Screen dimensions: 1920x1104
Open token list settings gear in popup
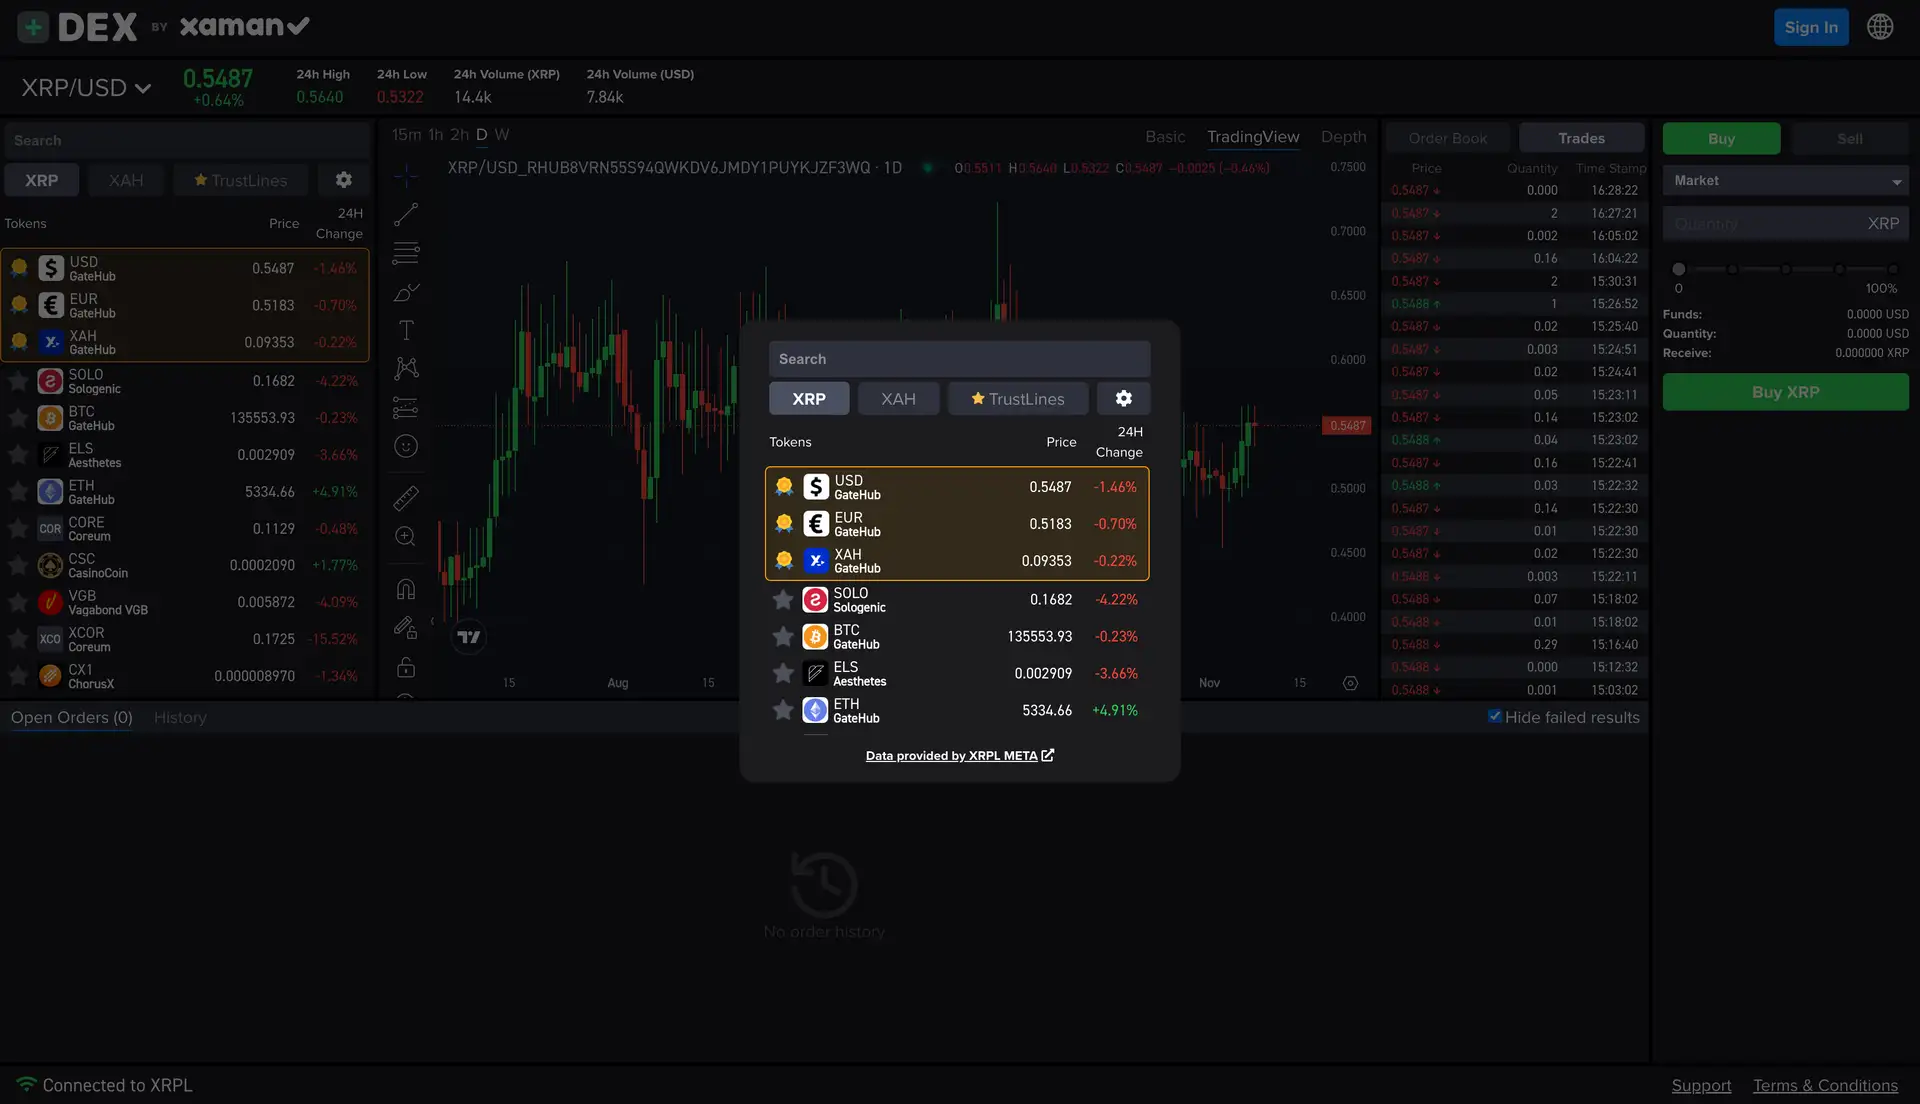click(x=1123, y=398)
